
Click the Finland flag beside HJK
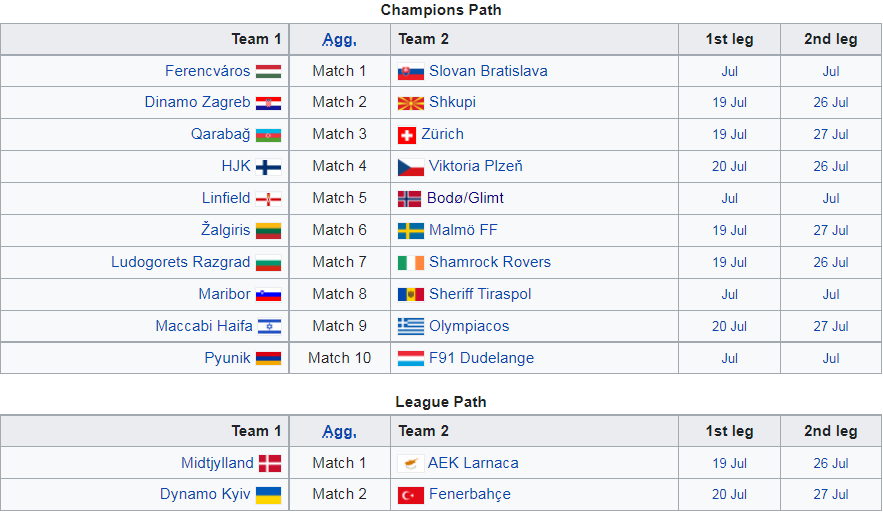pyautogui.click(x=268, y=167)
